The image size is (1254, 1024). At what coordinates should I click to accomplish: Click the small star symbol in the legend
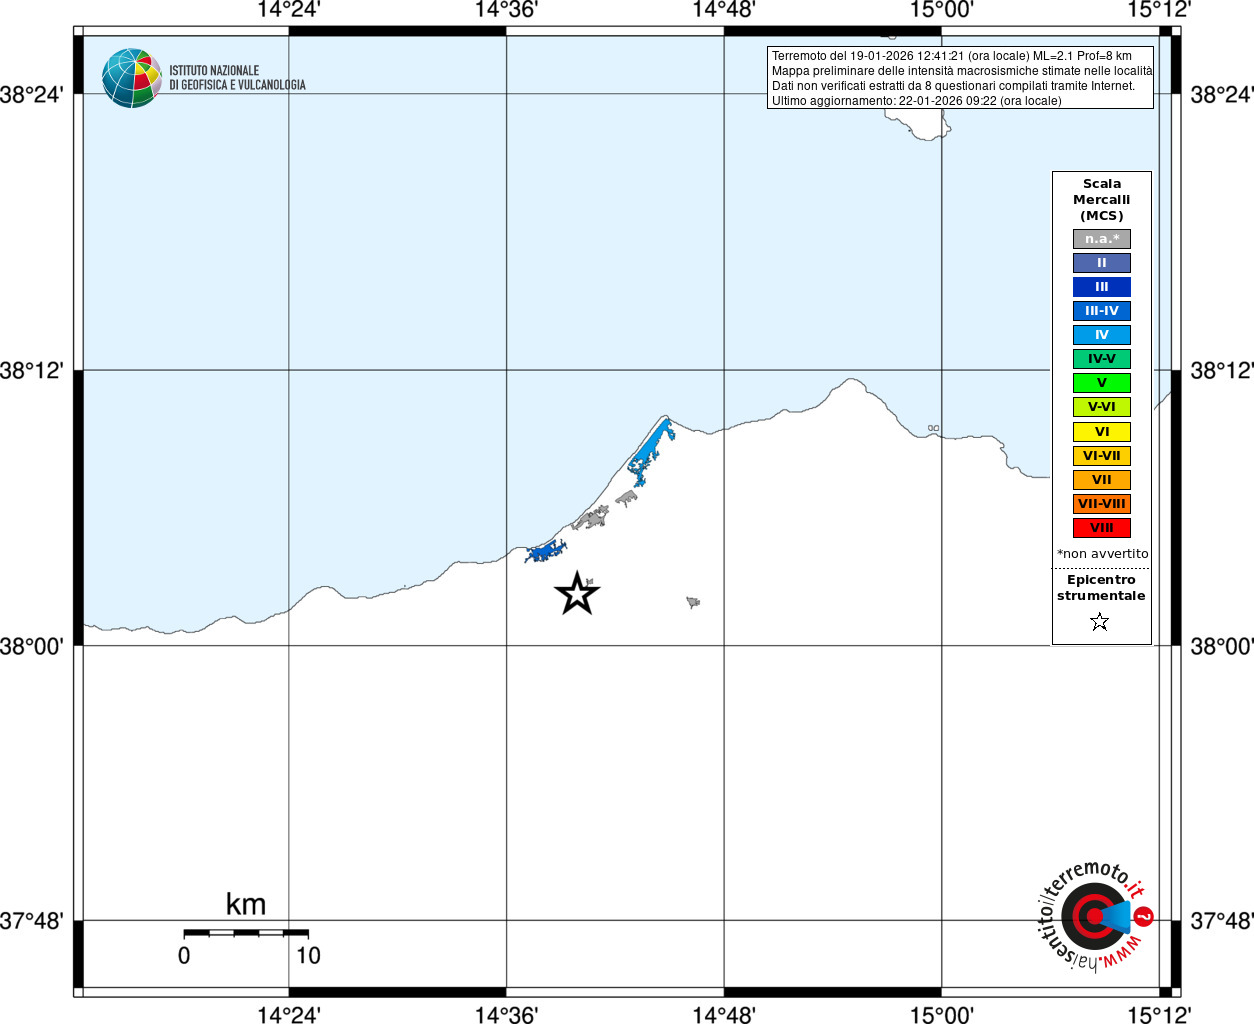(1100, 622)
